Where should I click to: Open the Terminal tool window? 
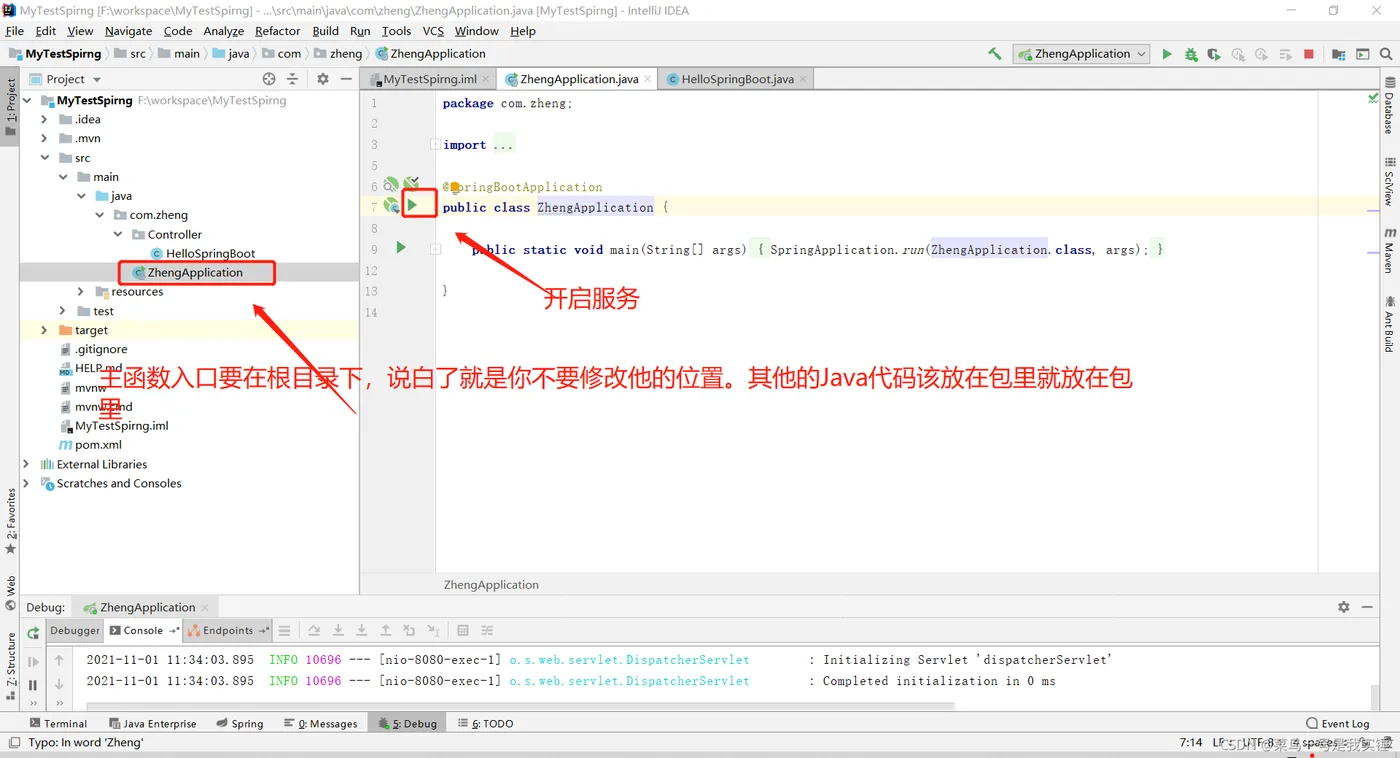coord(58,723)
